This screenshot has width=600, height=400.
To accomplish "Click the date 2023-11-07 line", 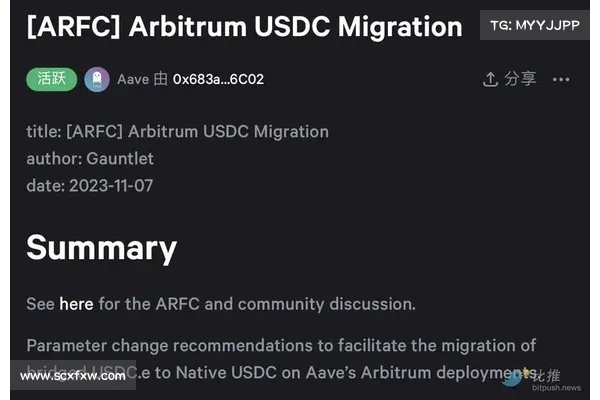I will 90,186.
